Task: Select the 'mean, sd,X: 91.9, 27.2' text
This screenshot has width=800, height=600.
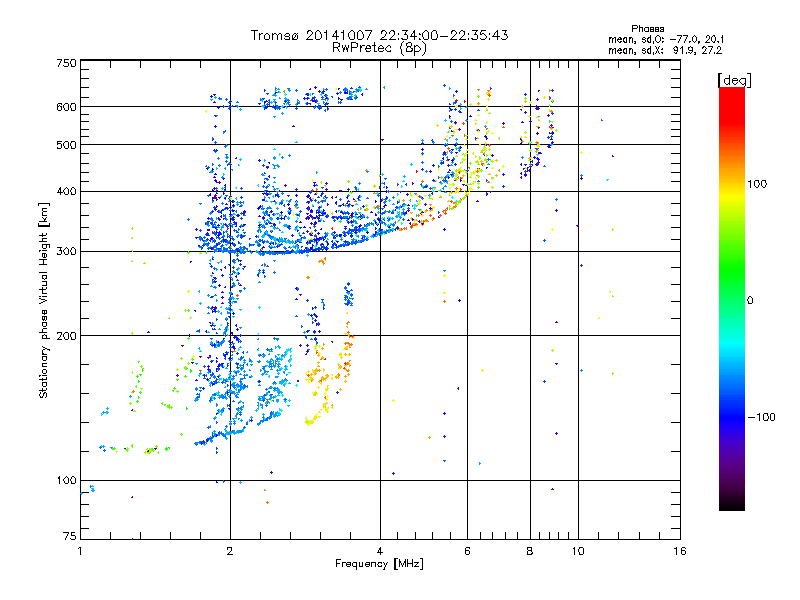Action: (x=665, y=50)
